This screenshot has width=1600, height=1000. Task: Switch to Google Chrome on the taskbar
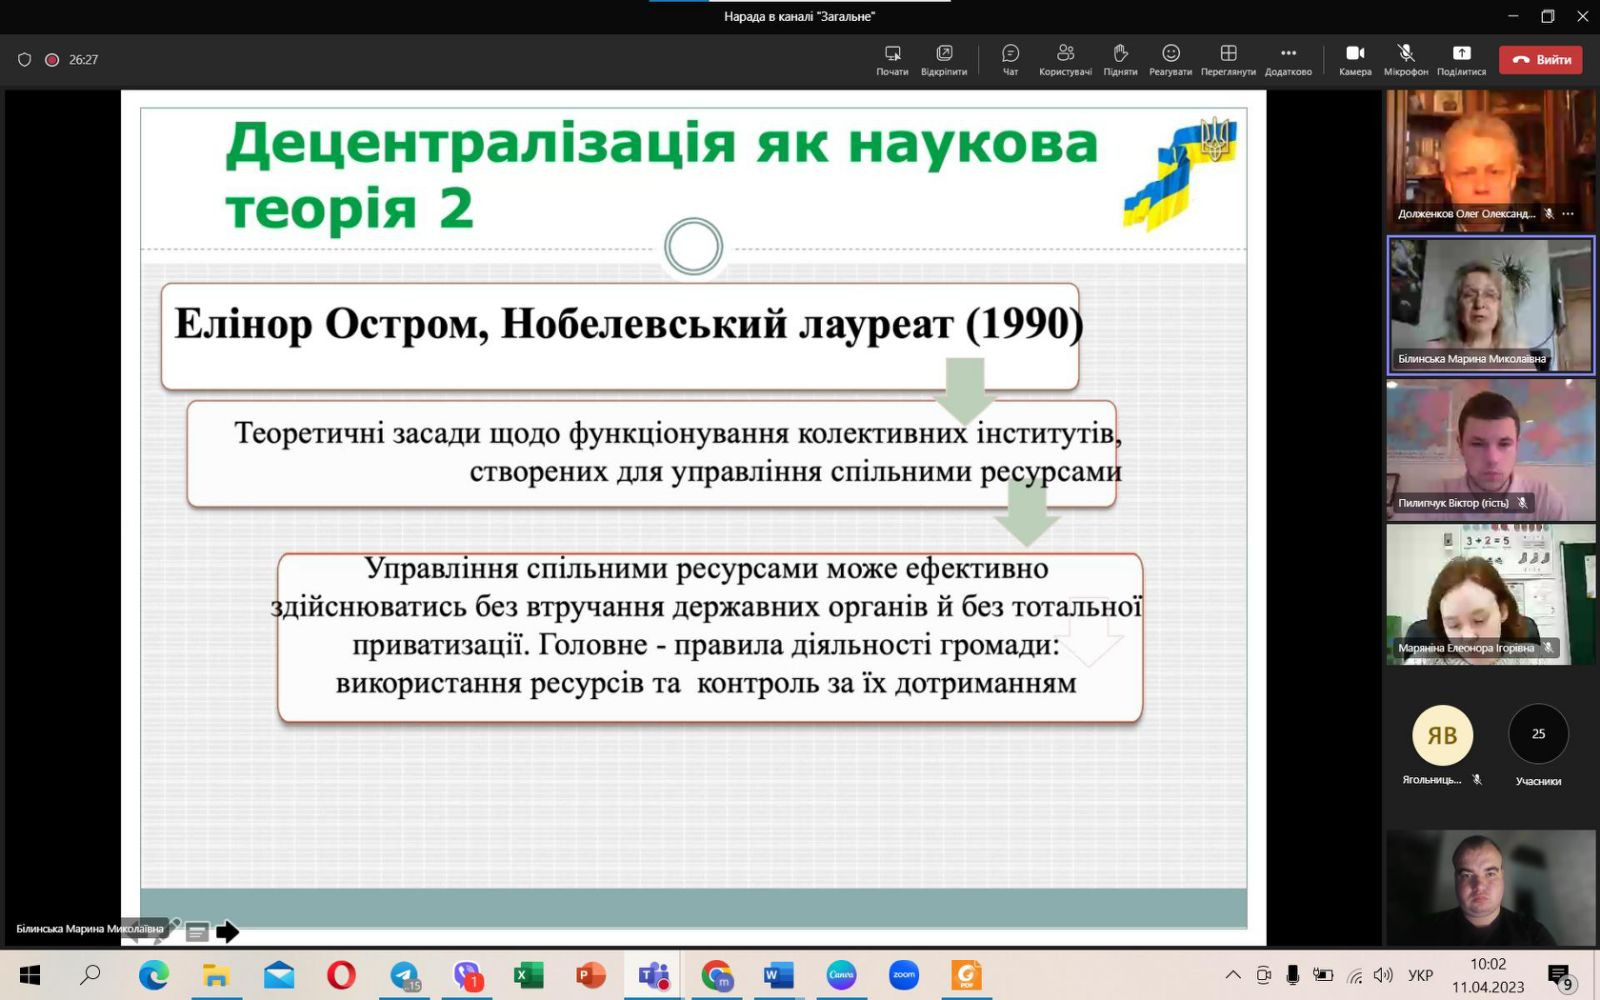716,975
